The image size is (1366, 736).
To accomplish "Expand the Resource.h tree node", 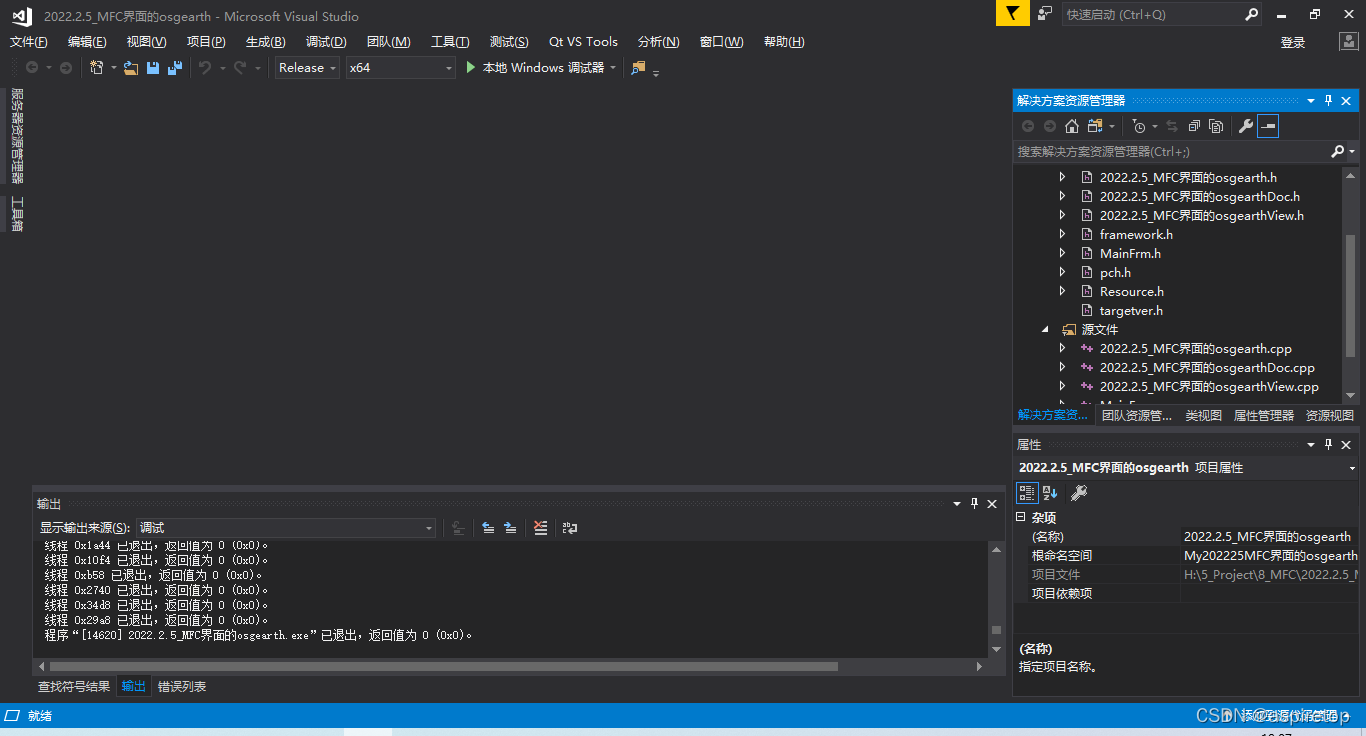I will 1062,291.
